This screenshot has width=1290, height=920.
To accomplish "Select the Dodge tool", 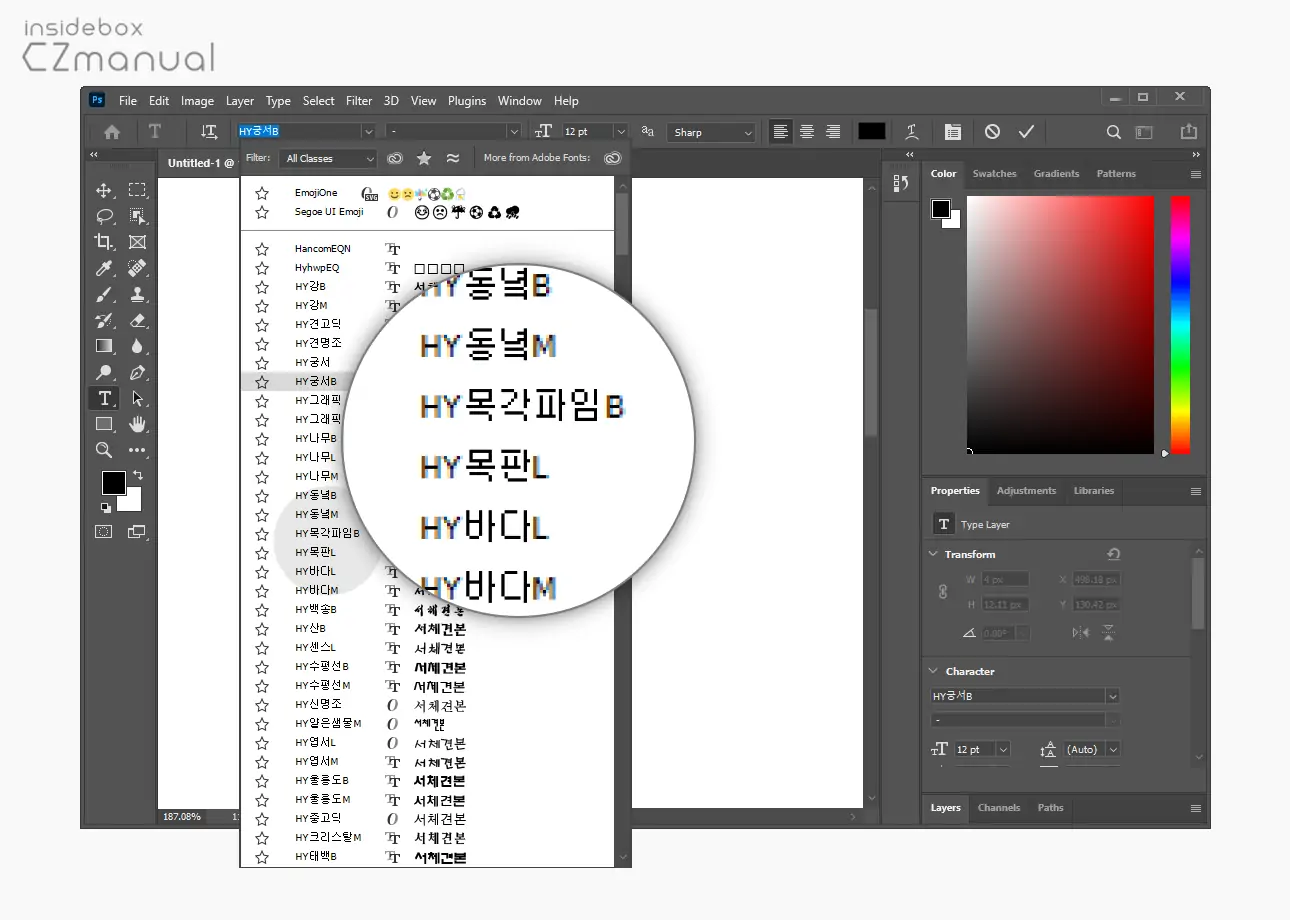I will click(104, 372).
